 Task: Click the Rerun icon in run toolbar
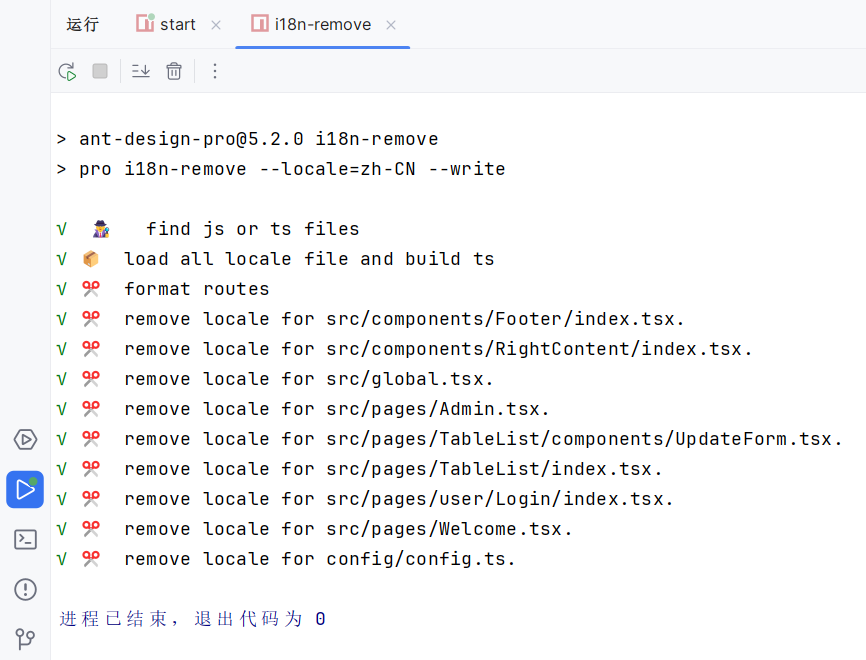tap(67, 71)
